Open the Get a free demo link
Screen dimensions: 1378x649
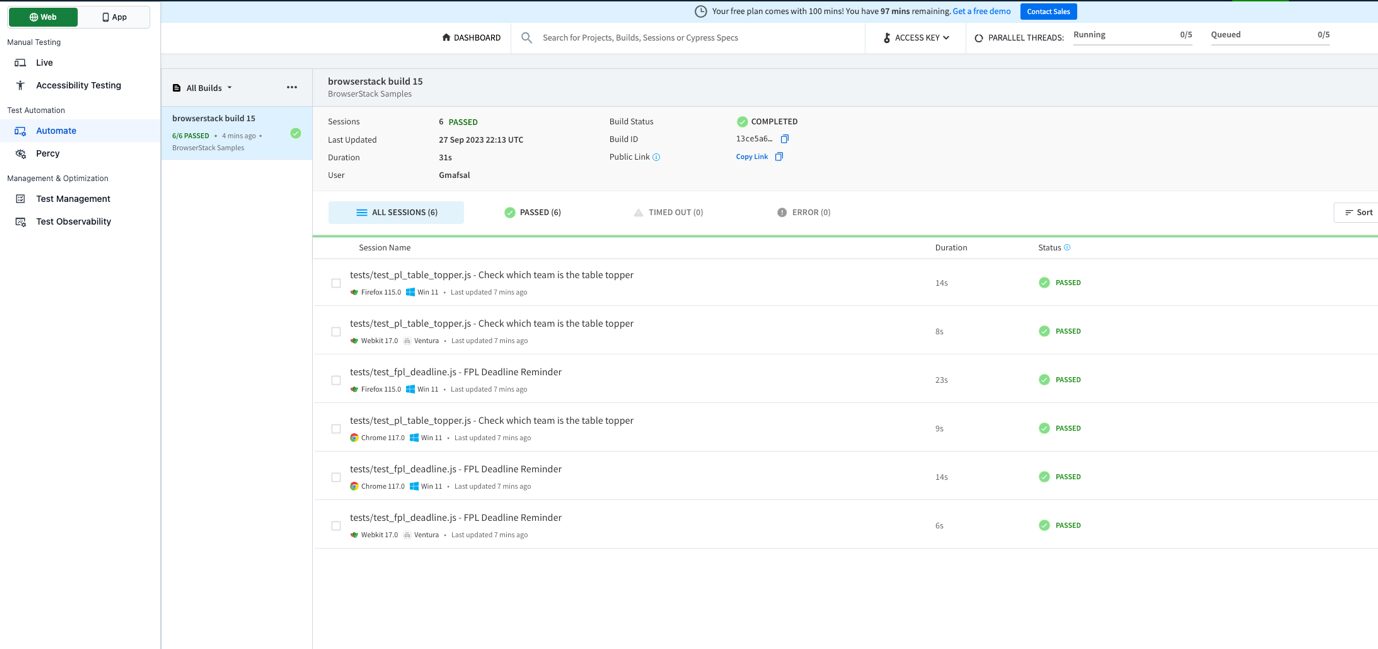click(979, 11)
